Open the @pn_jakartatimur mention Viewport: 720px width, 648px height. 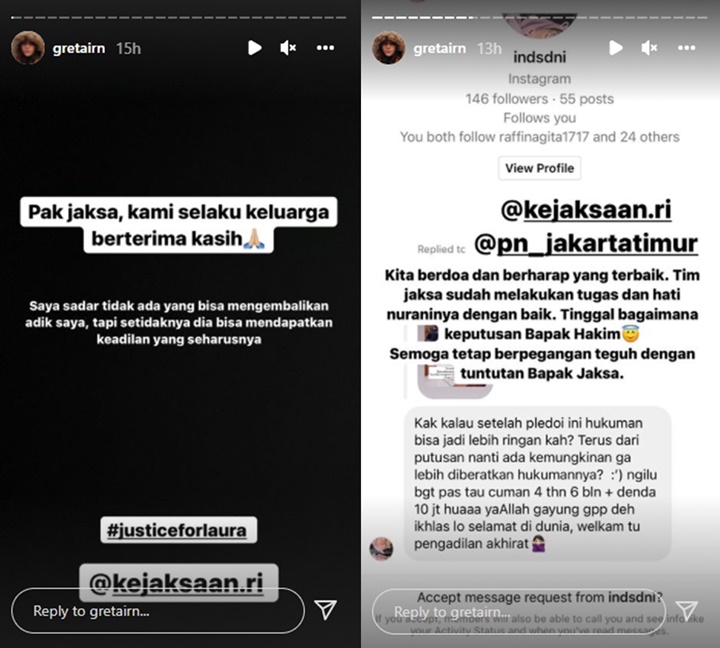coord(586,243)
